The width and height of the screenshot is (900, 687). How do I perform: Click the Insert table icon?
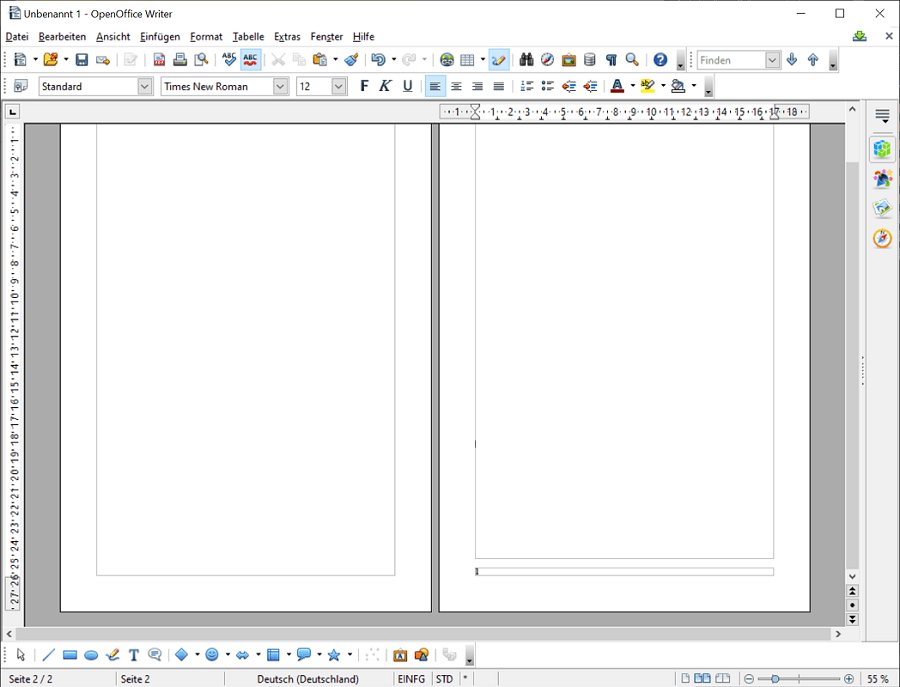[468, 60]
